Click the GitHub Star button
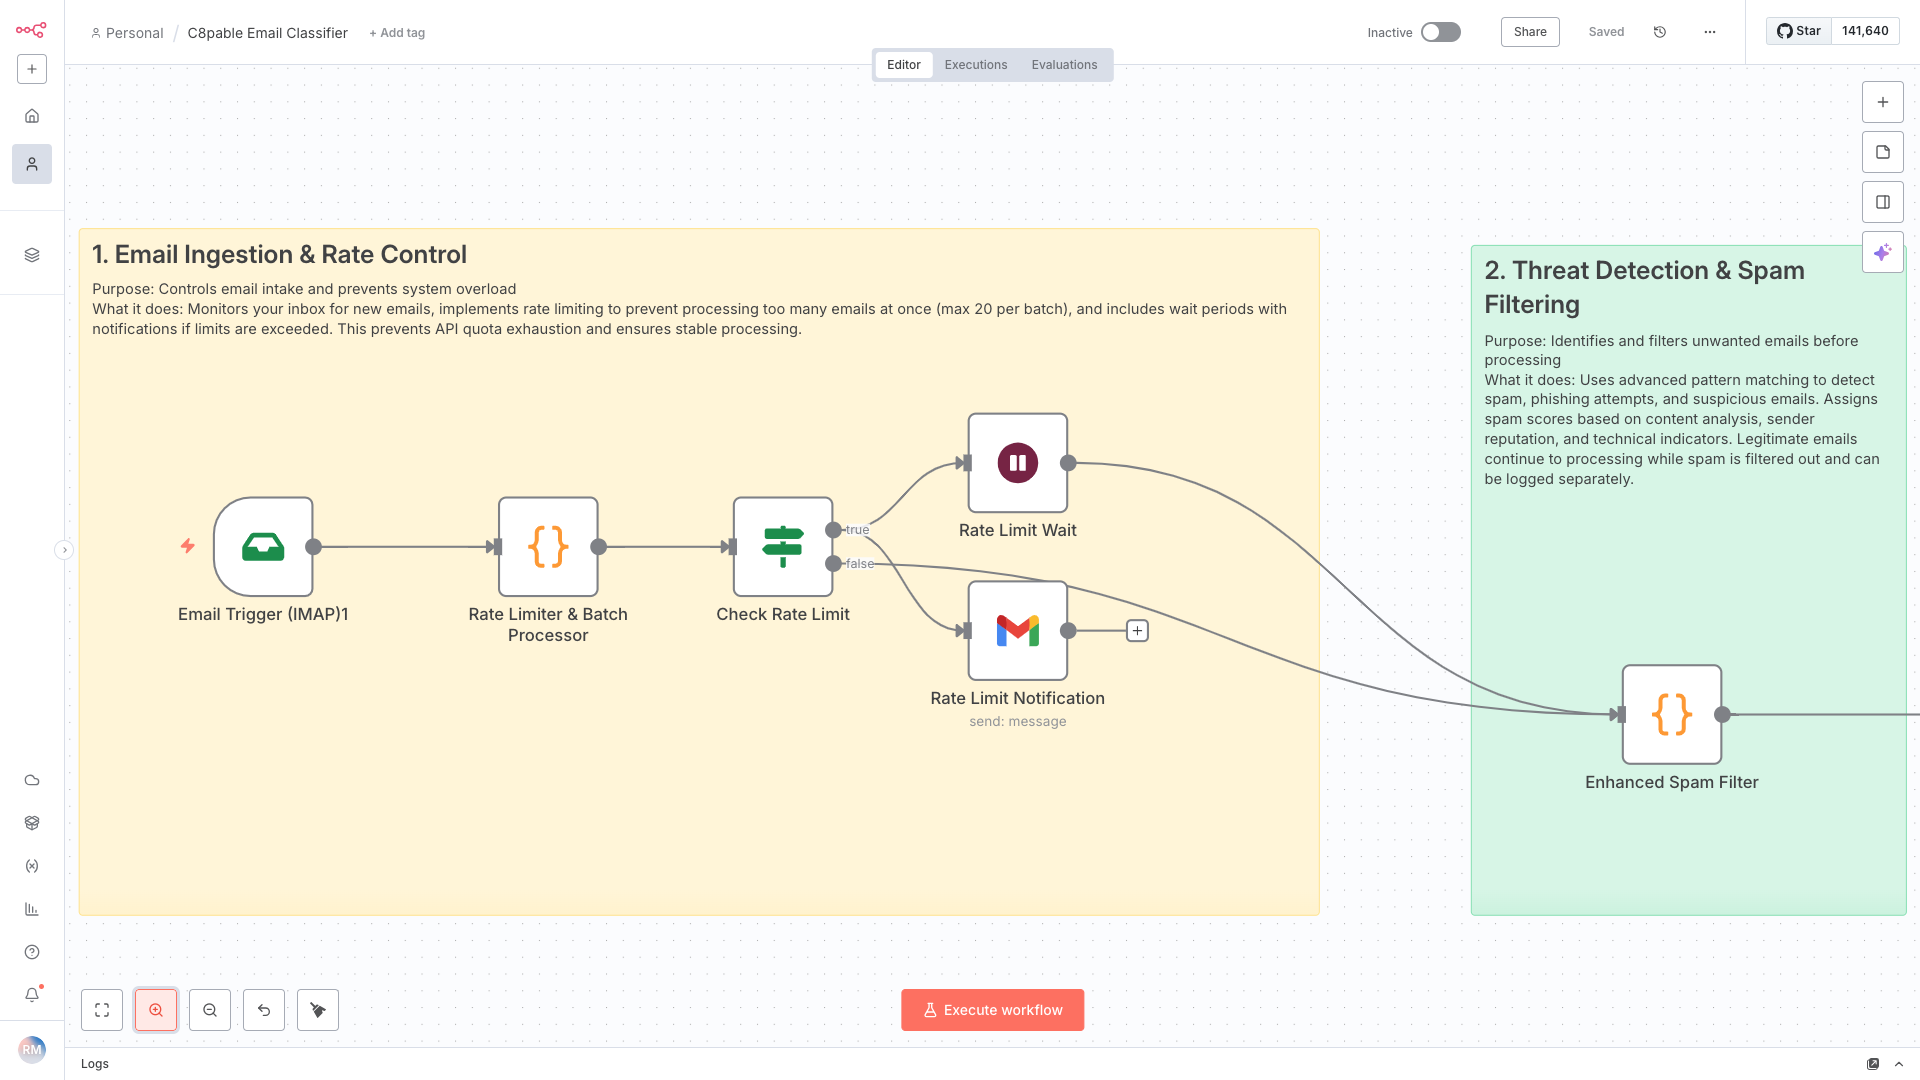The height and width of the screenshot is (1080, 1920). 1798,31
